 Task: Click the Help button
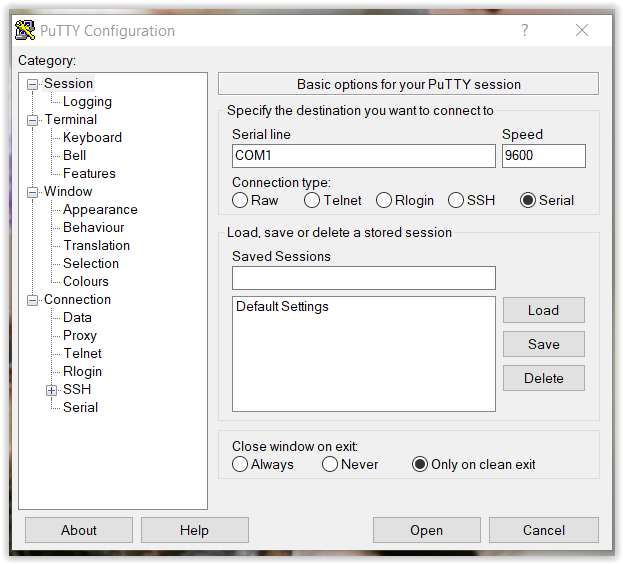pyautogui.click(x=195, y=530)
